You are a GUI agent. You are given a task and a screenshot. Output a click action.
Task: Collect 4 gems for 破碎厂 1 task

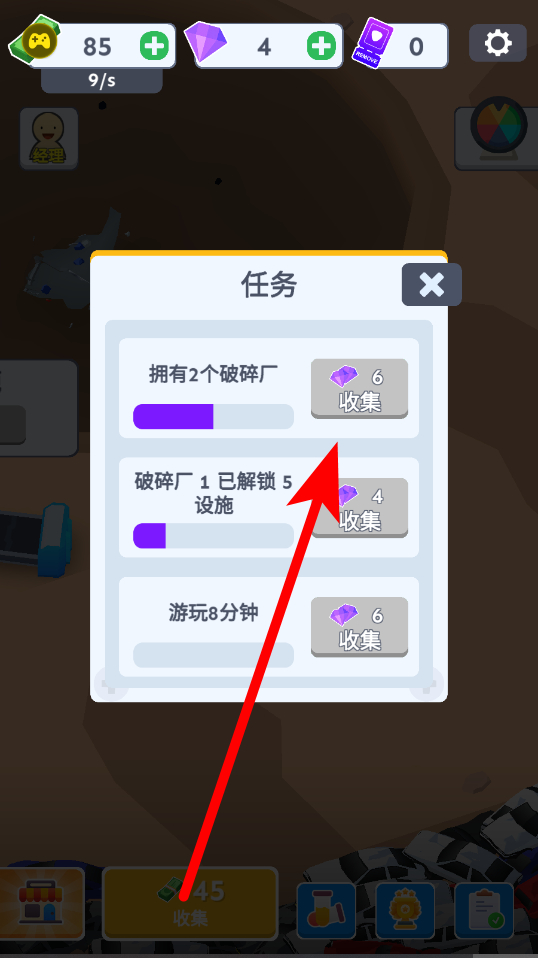360,507
